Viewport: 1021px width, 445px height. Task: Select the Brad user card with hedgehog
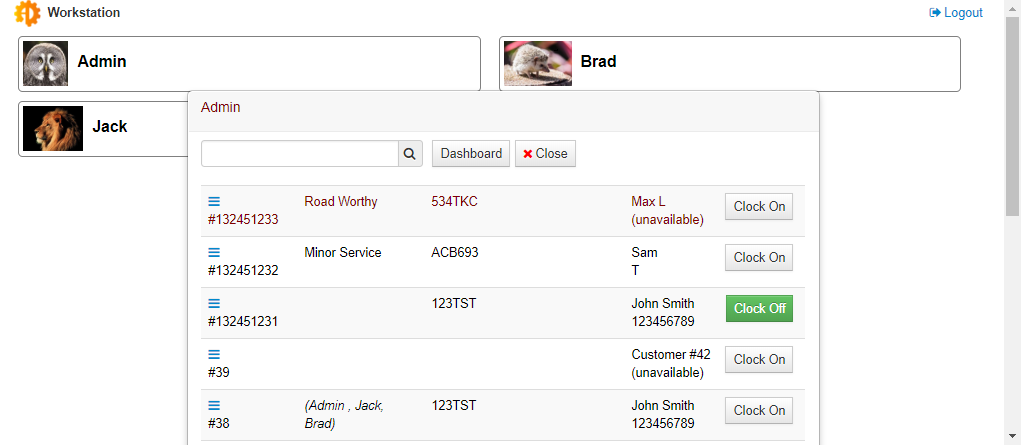pos(730,63)
